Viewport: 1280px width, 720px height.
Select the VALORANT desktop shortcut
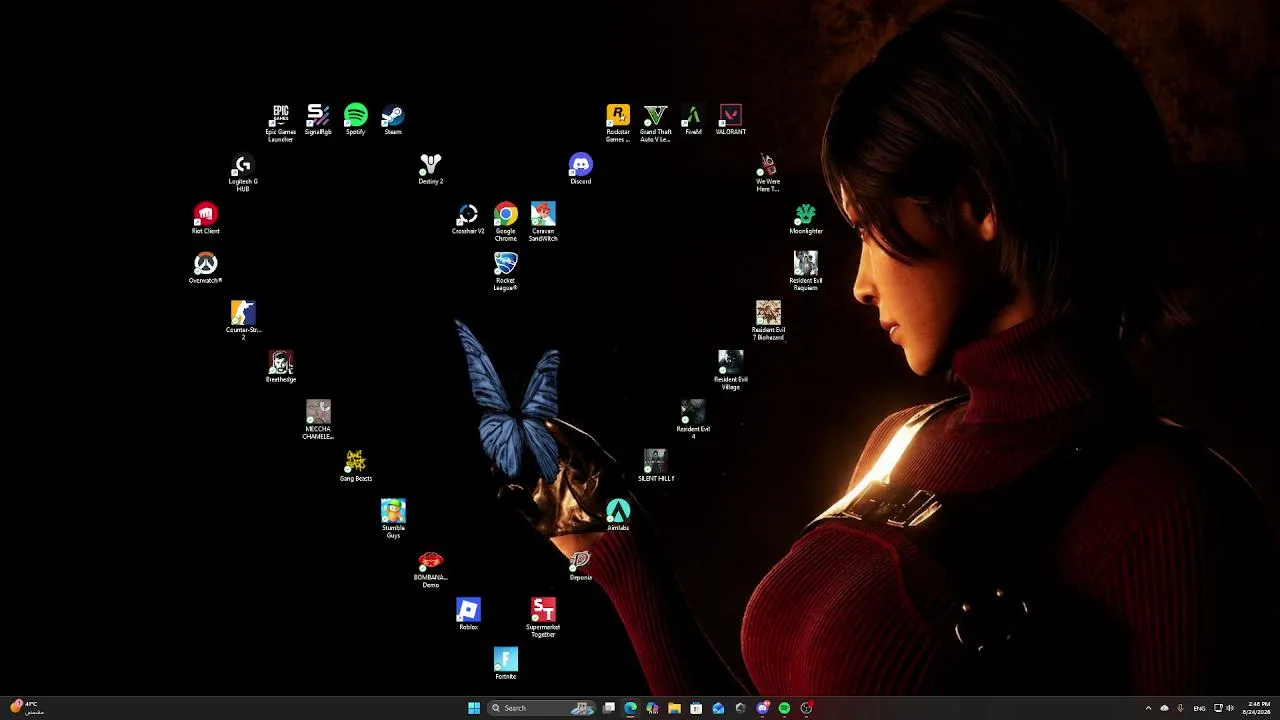point(731,119)
